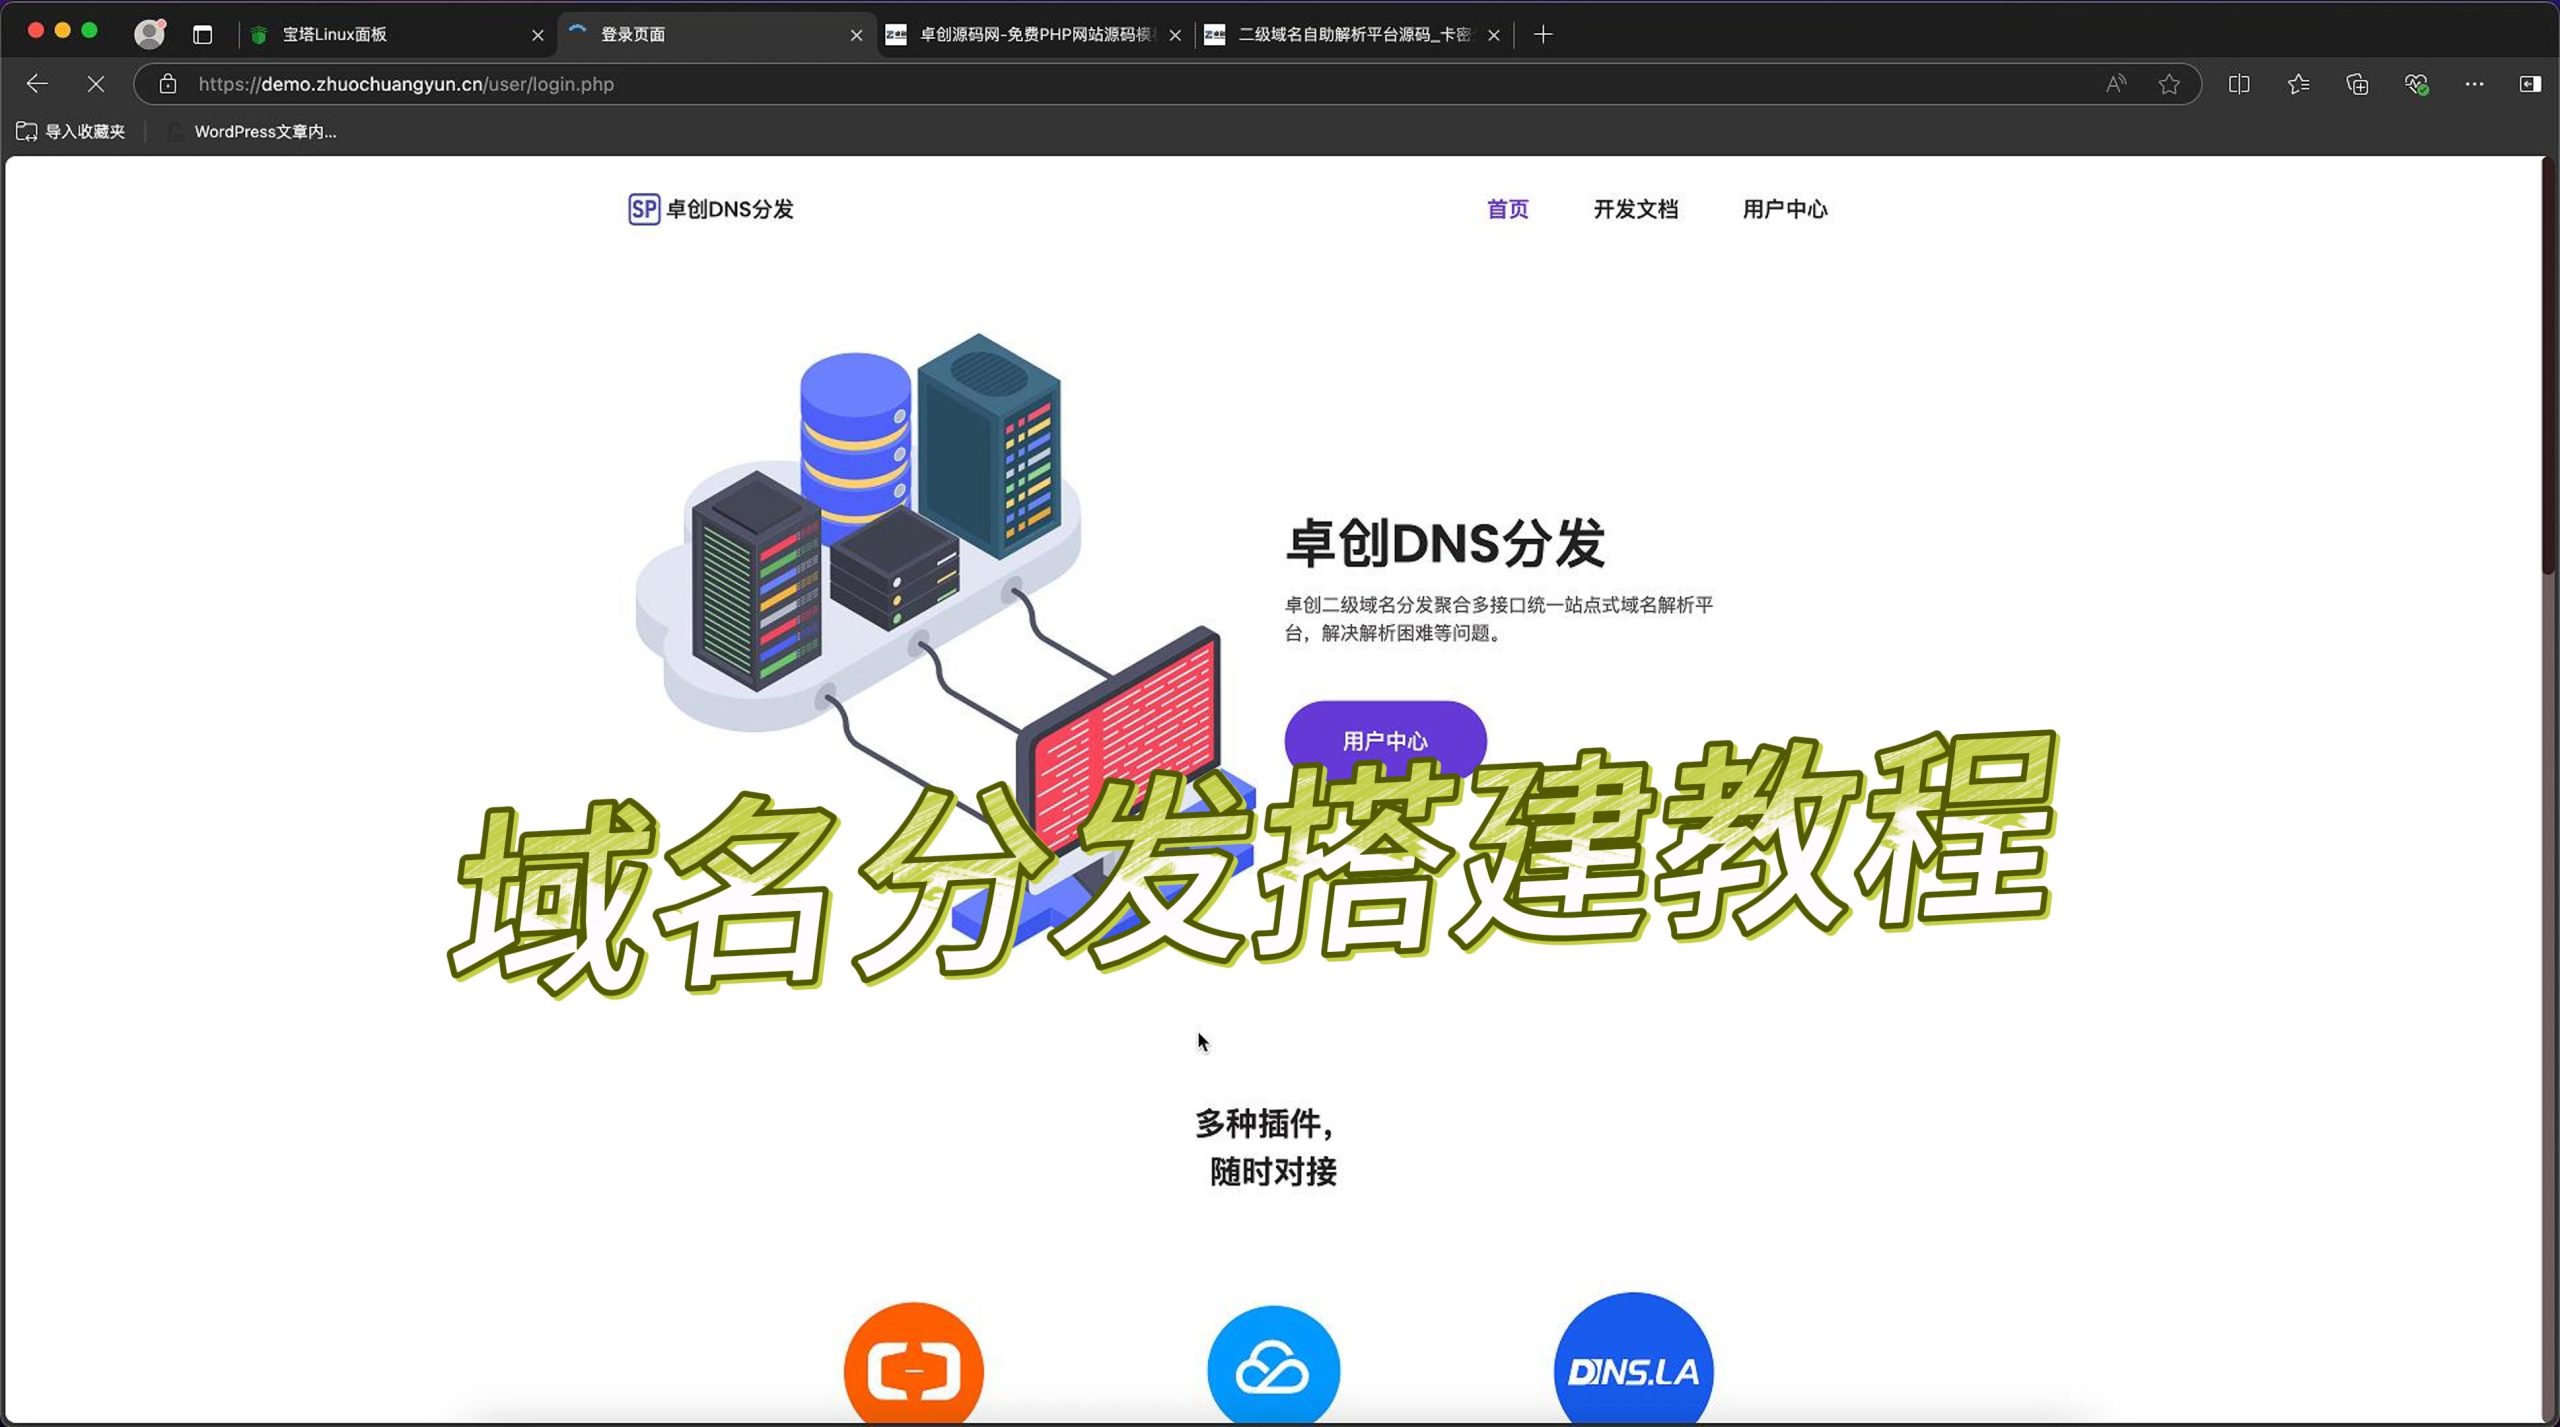Open the 首页 navigation link
Screen dimensions: 2560x1427
coord(1507,209)
